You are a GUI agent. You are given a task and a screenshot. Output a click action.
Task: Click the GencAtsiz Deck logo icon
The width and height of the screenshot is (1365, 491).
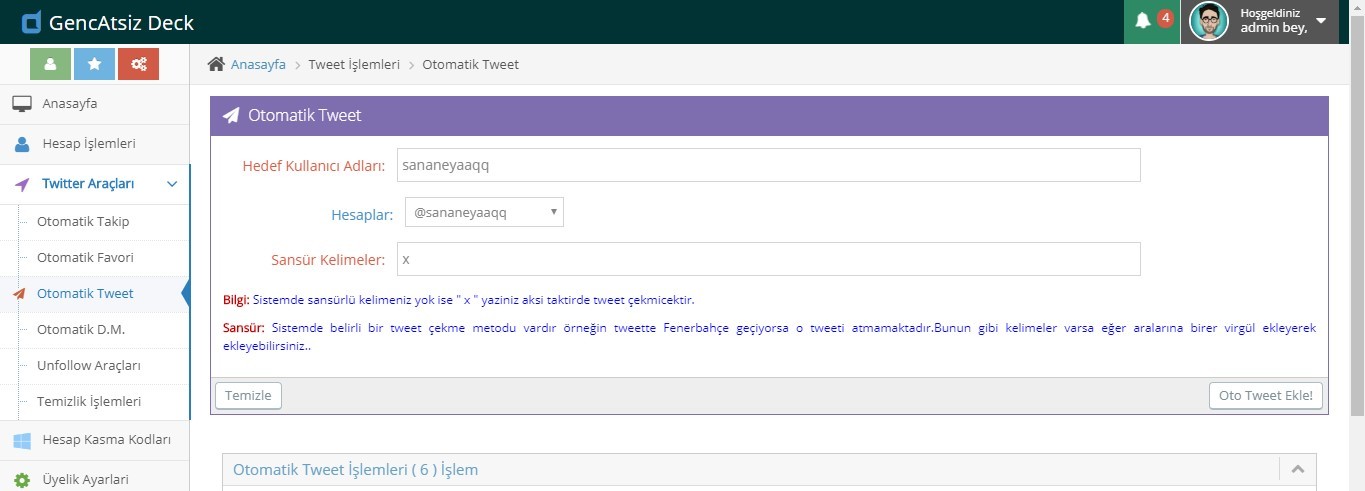click(x=31, y=22)
